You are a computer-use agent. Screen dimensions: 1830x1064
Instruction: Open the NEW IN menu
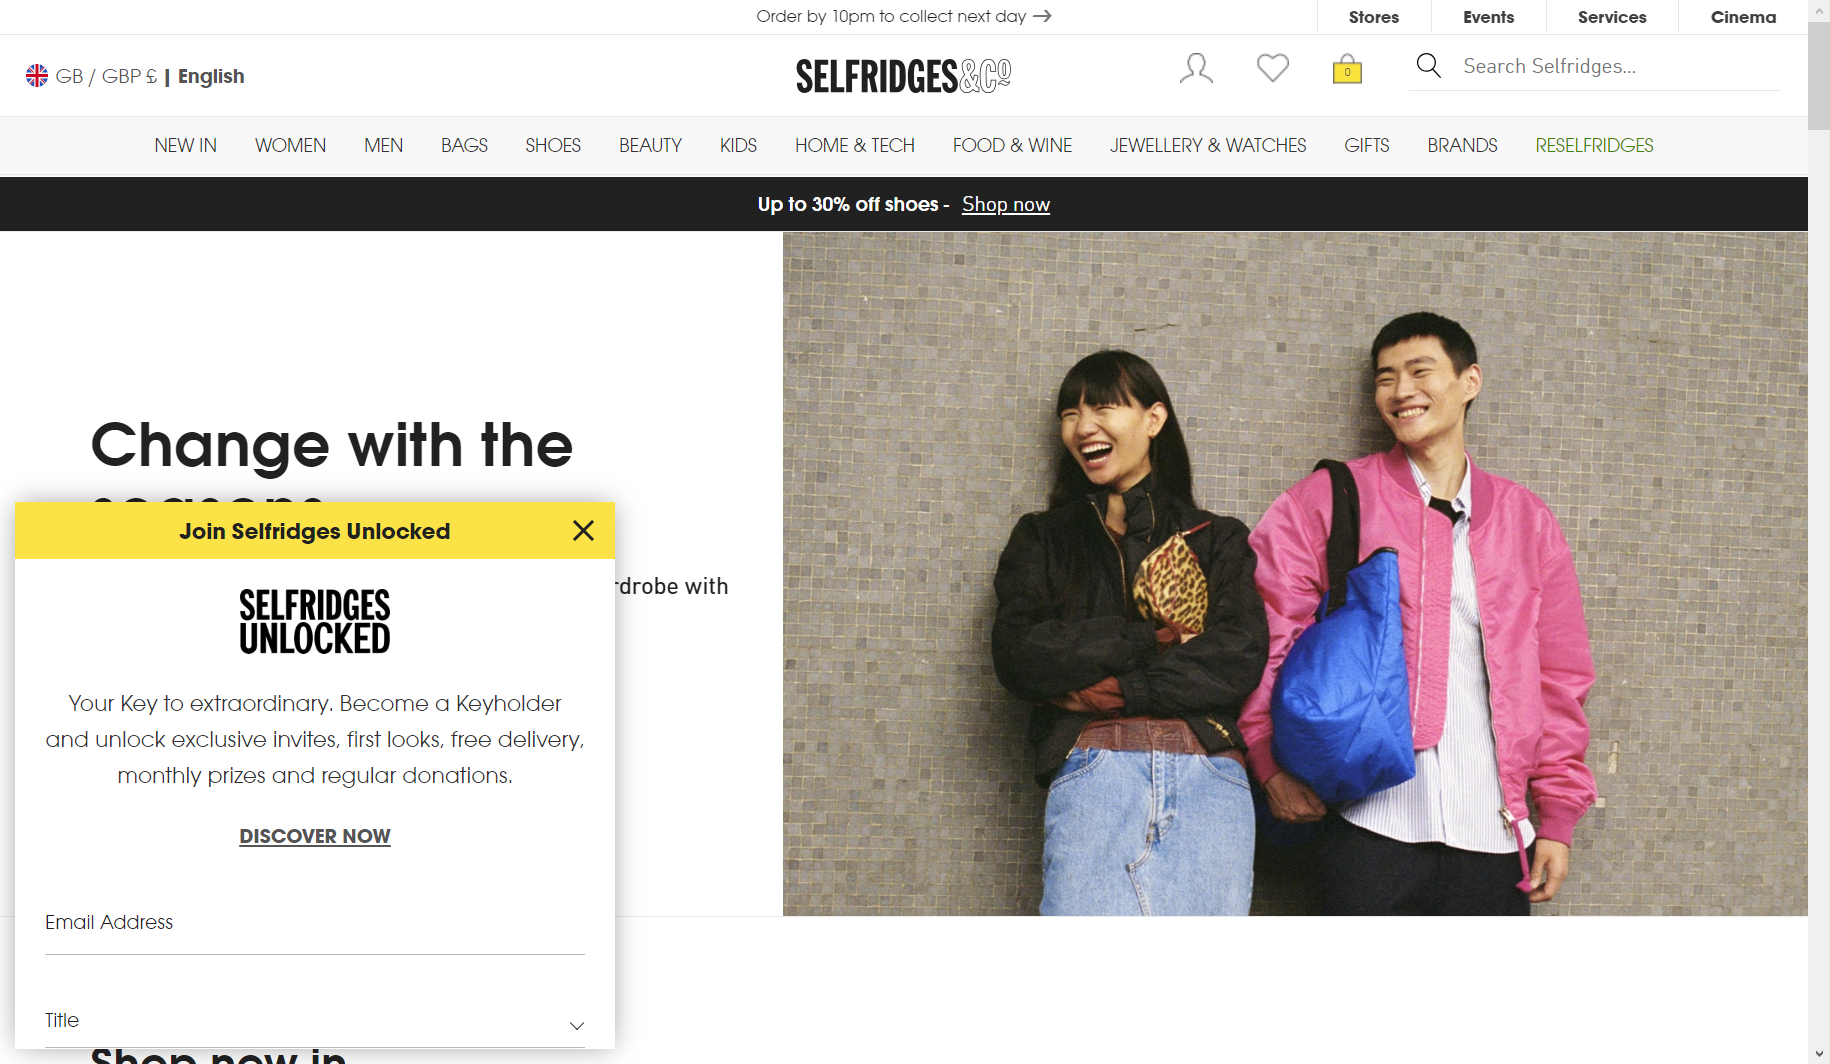(185, 146)
